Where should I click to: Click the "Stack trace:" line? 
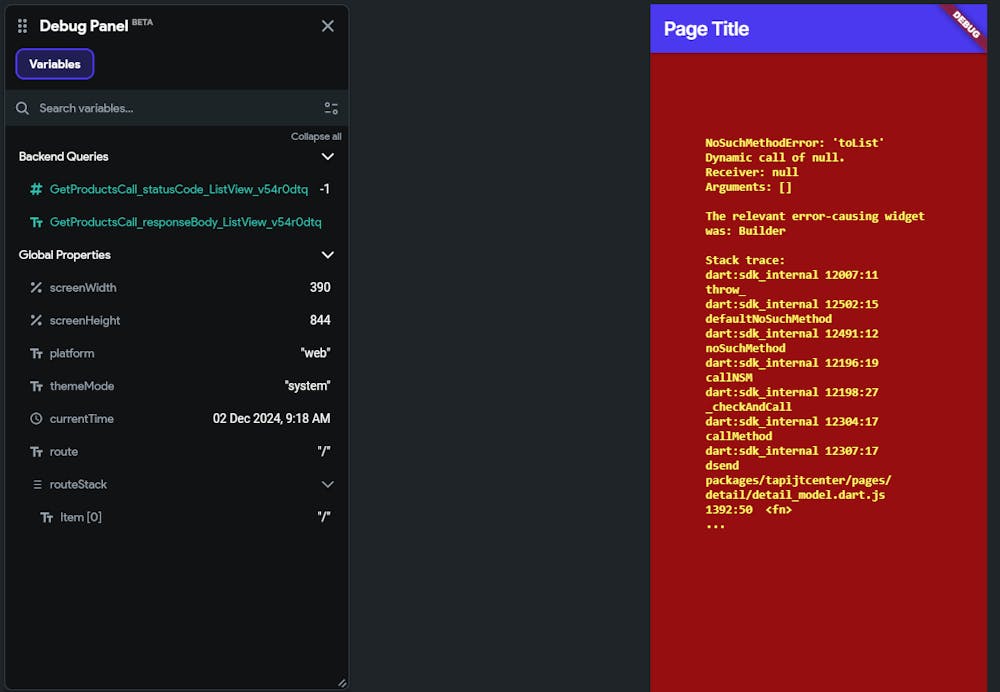coord(745,260)
